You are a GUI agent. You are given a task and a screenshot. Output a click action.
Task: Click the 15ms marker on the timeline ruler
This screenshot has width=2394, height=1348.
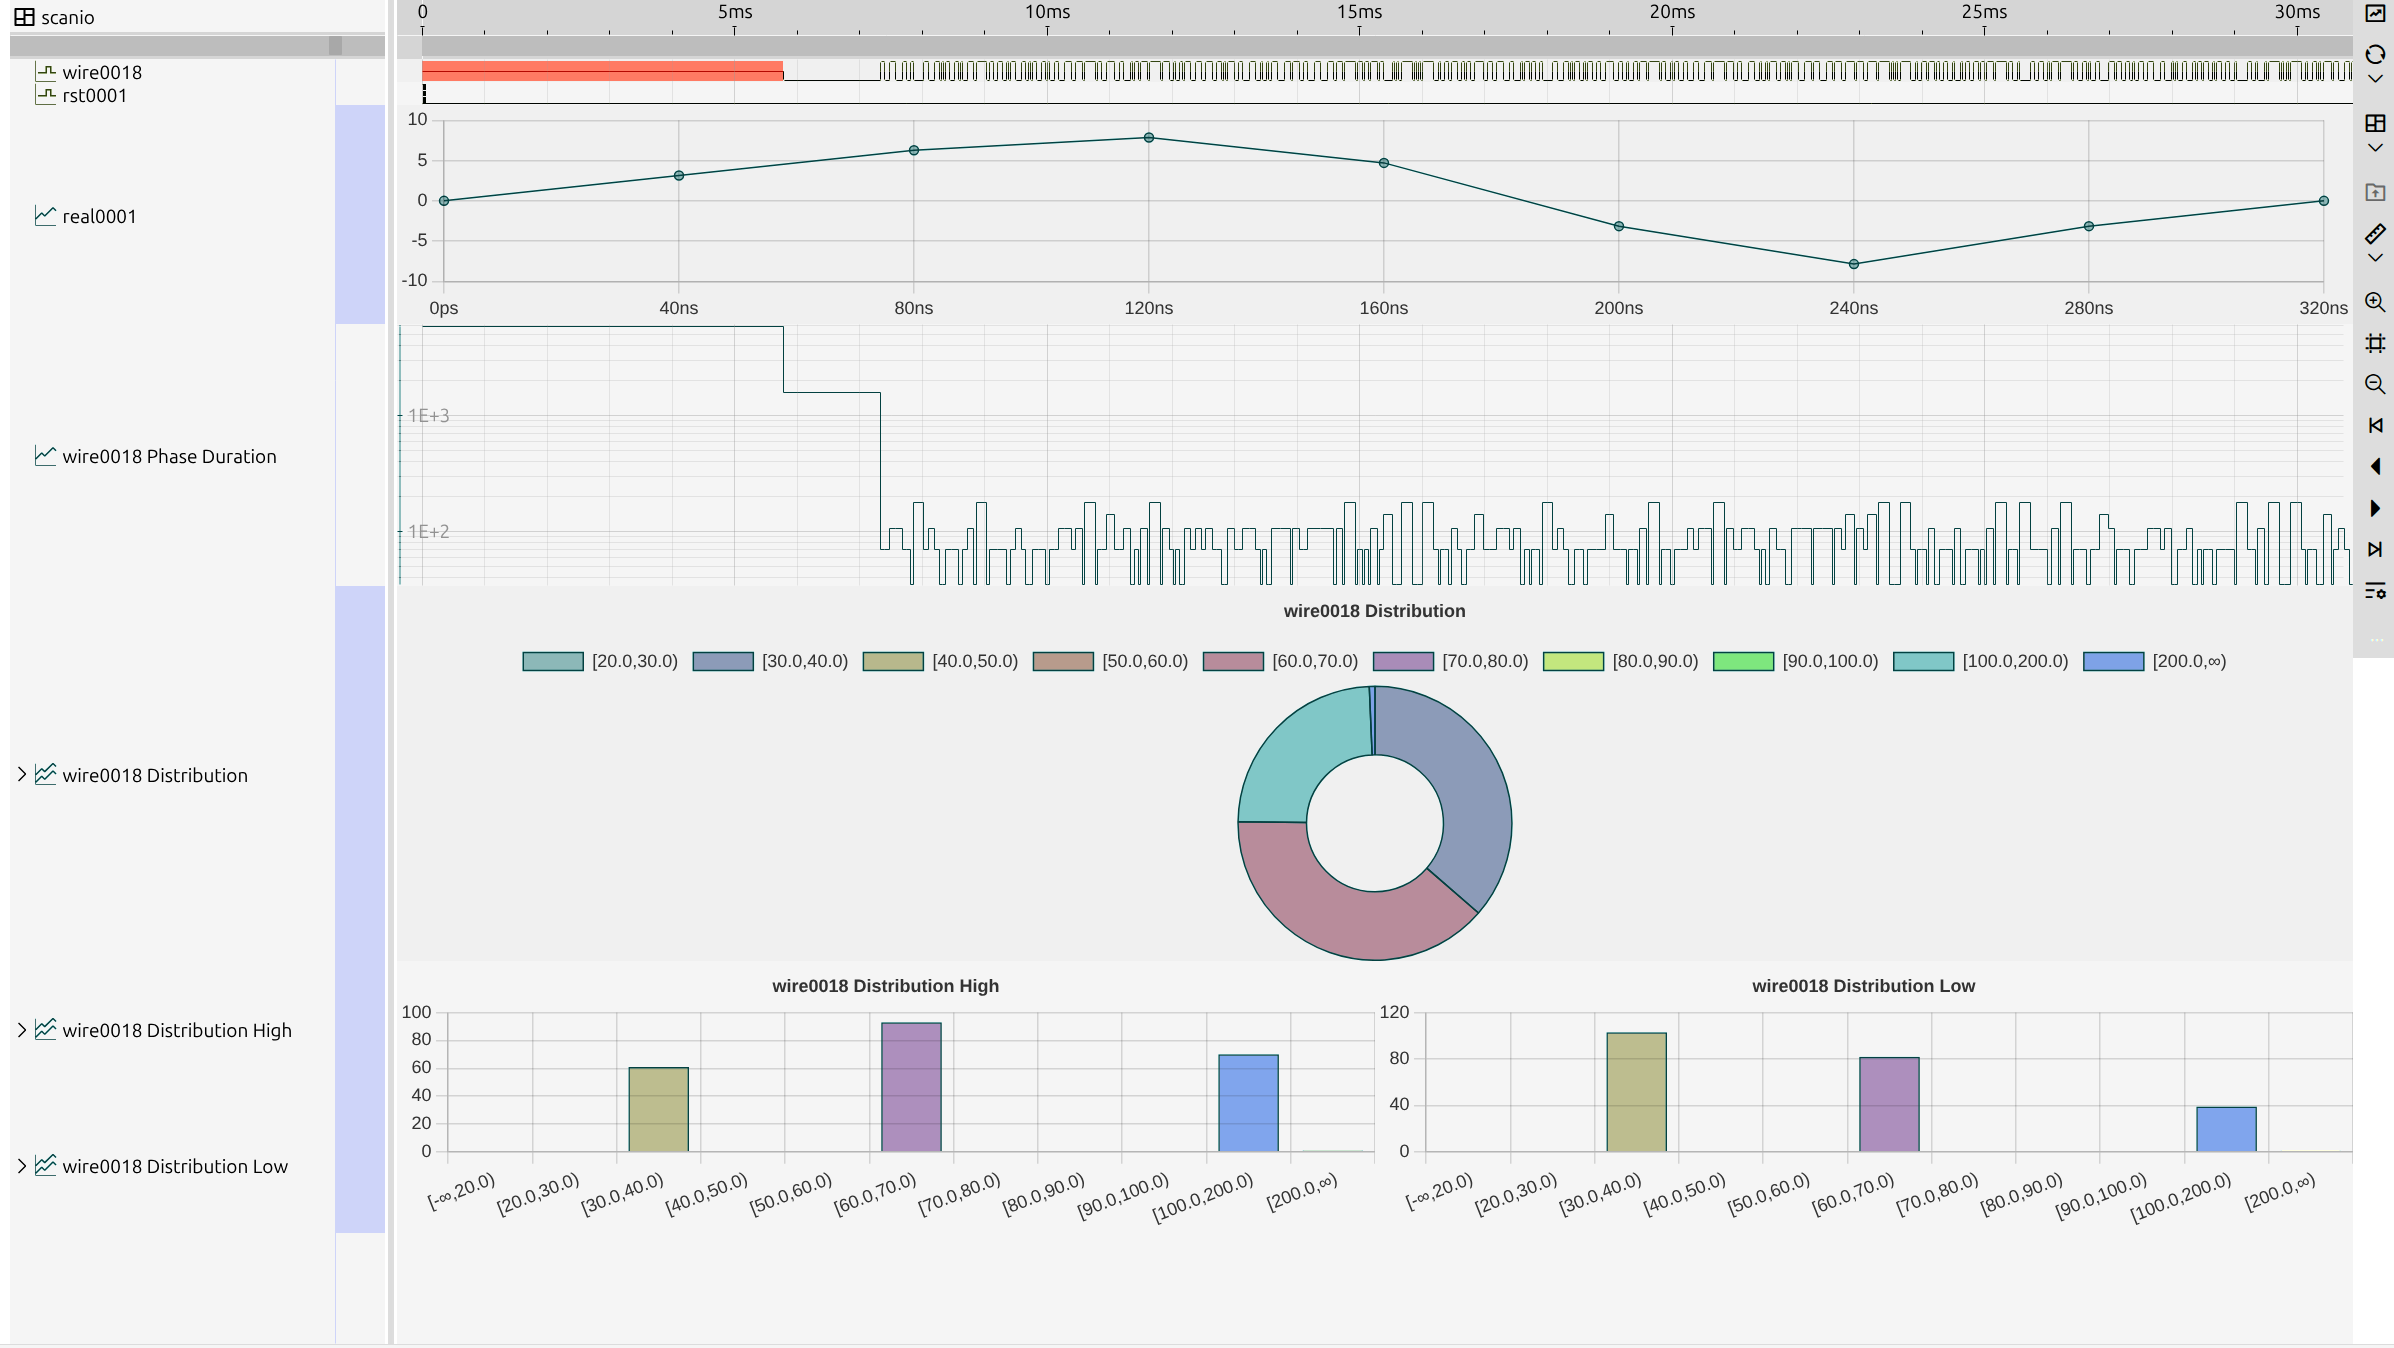click(1359, 14)
